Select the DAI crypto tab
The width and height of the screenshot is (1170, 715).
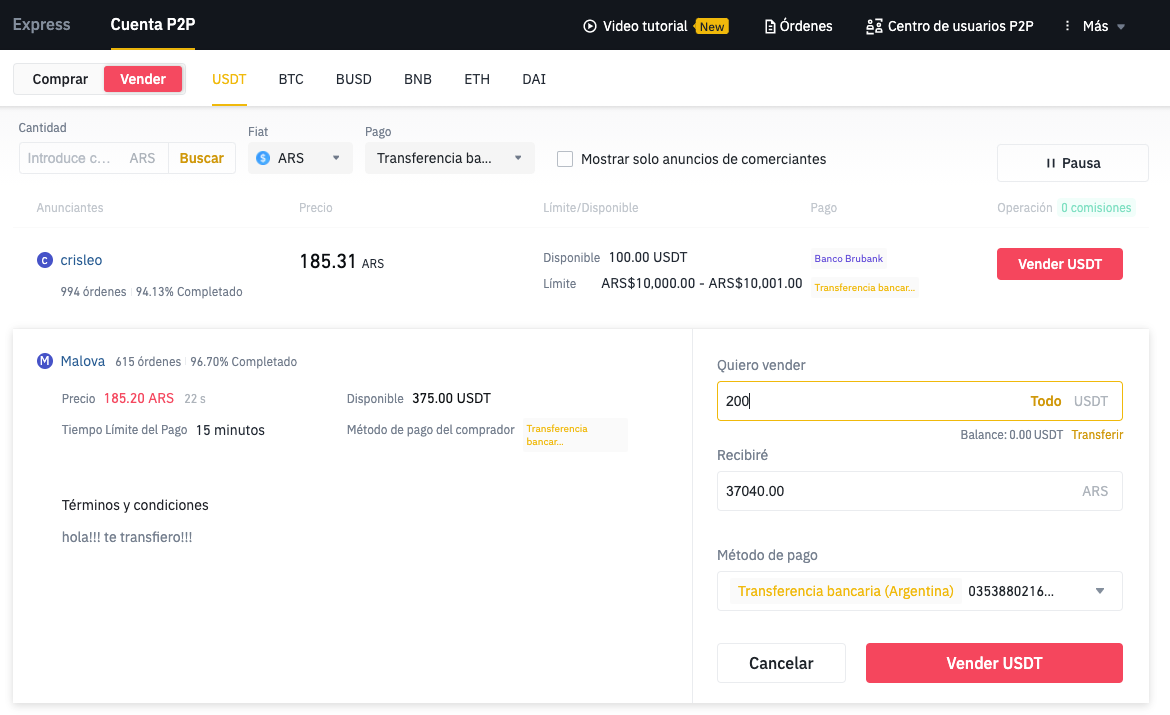[534, 79]
